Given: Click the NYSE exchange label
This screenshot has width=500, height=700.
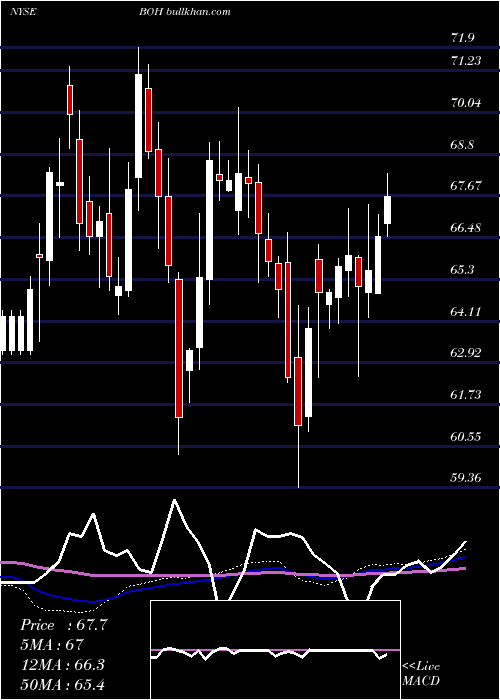Looking at the screenshot, I should 23,12.
